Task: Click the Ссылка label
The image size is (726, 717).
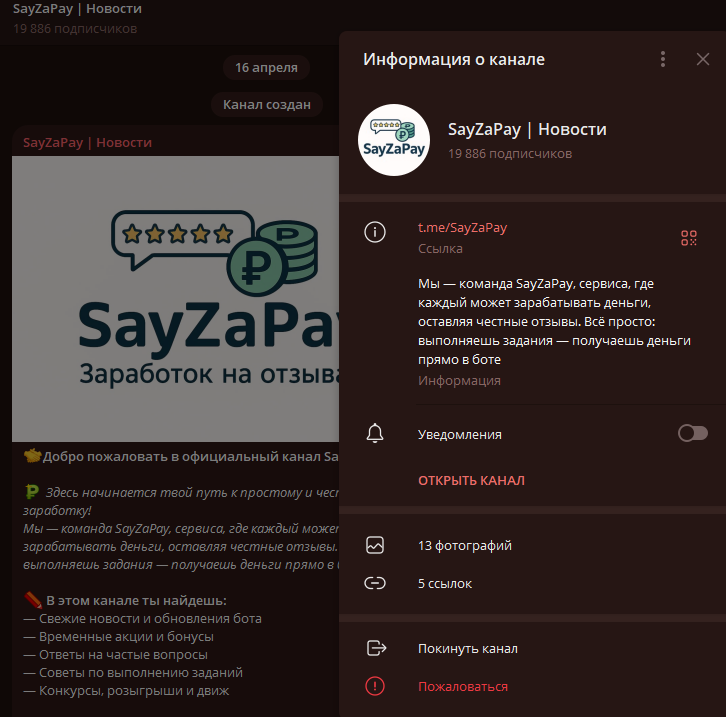Action: (440, 249)
